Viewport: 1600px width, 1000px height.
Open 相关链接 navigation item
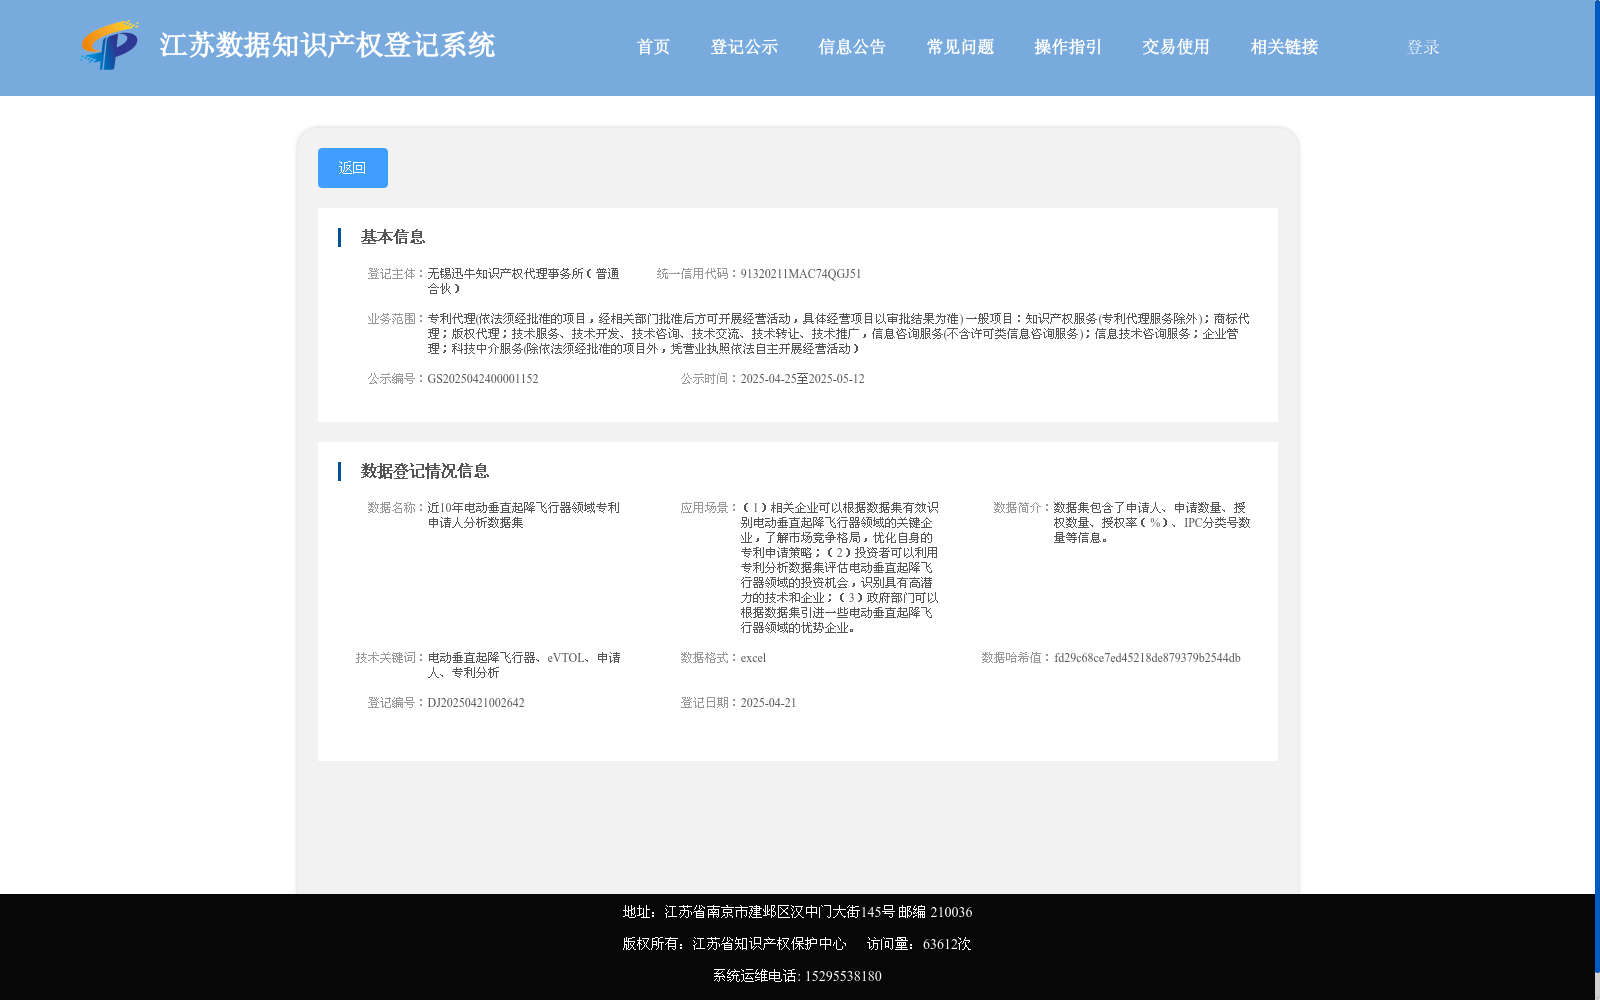pos(1283,47)
